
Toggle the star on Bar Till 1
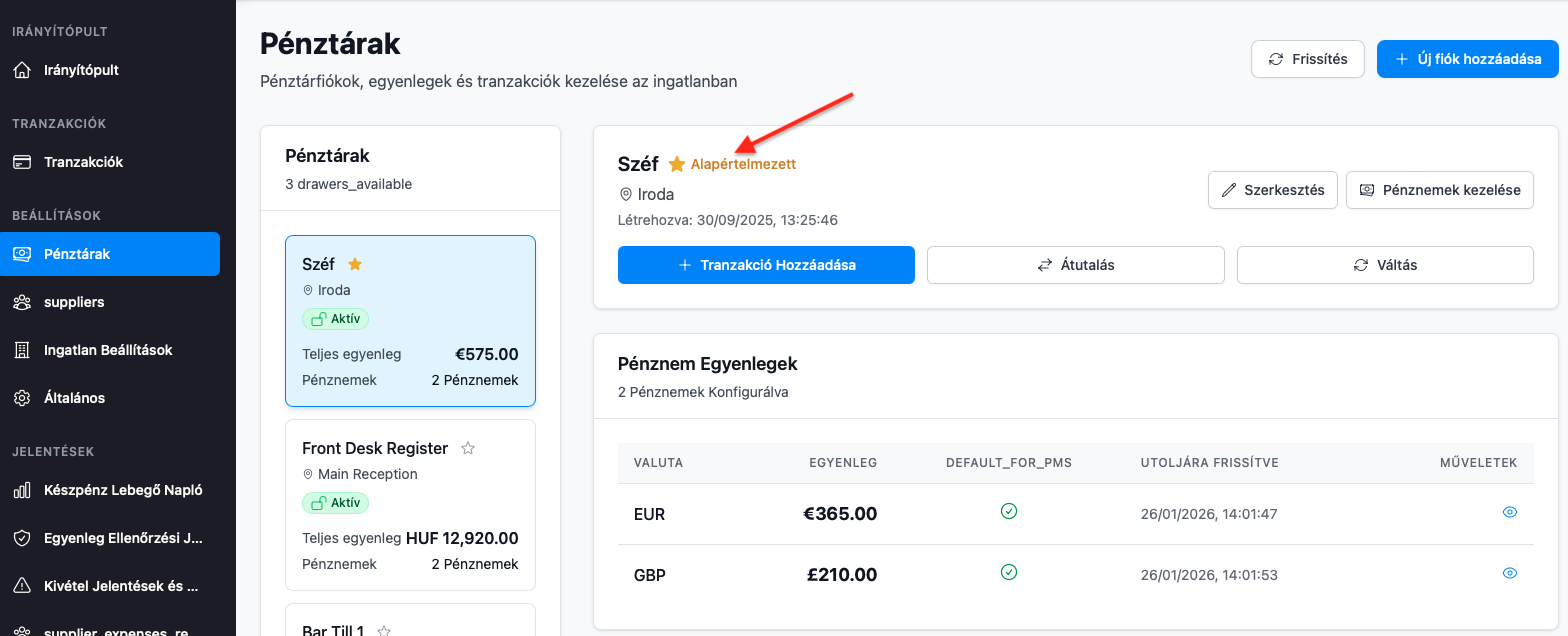click(x=383, y=631)
